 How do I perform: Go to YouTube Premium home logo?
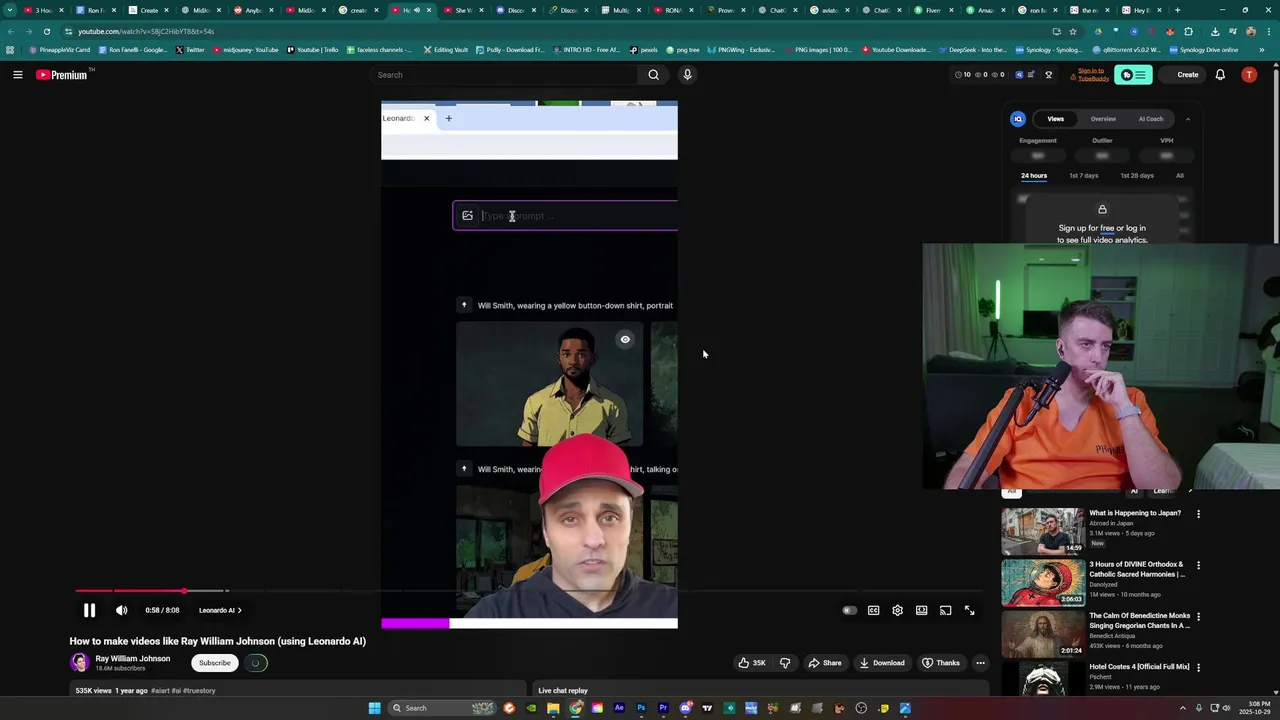pyautogui.click(x=62, y=75)
